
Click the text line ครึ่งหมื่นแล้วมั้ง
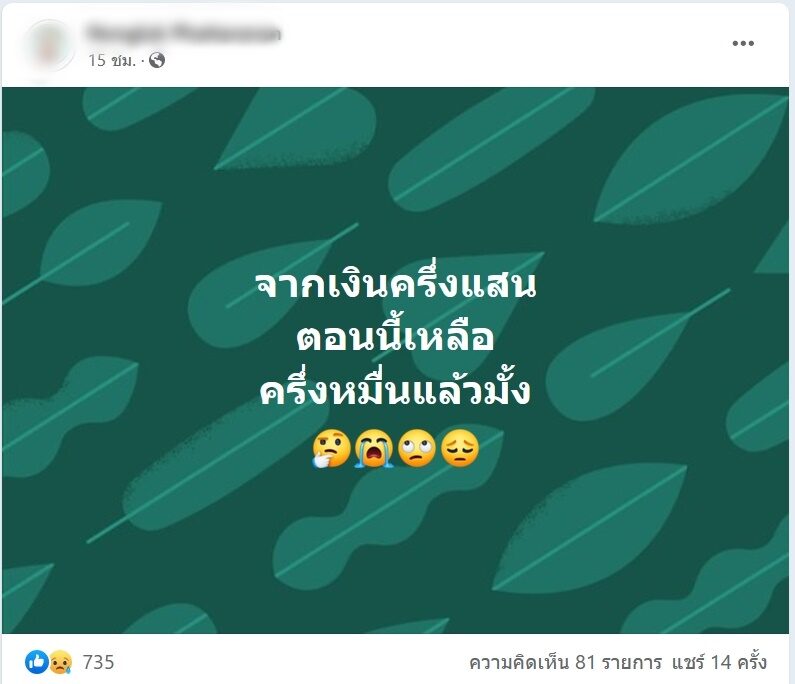pos(395,389)
